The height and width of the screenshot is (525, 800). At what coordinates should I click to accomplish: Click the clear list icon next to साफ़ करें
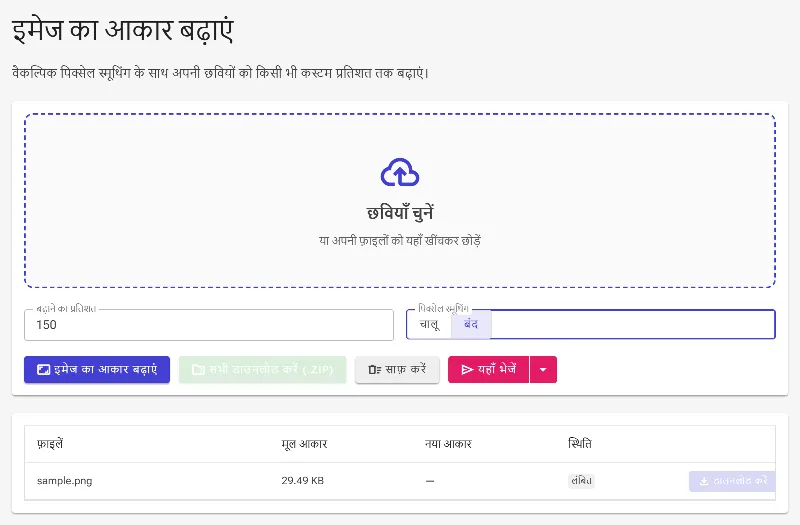coord(374,369)
